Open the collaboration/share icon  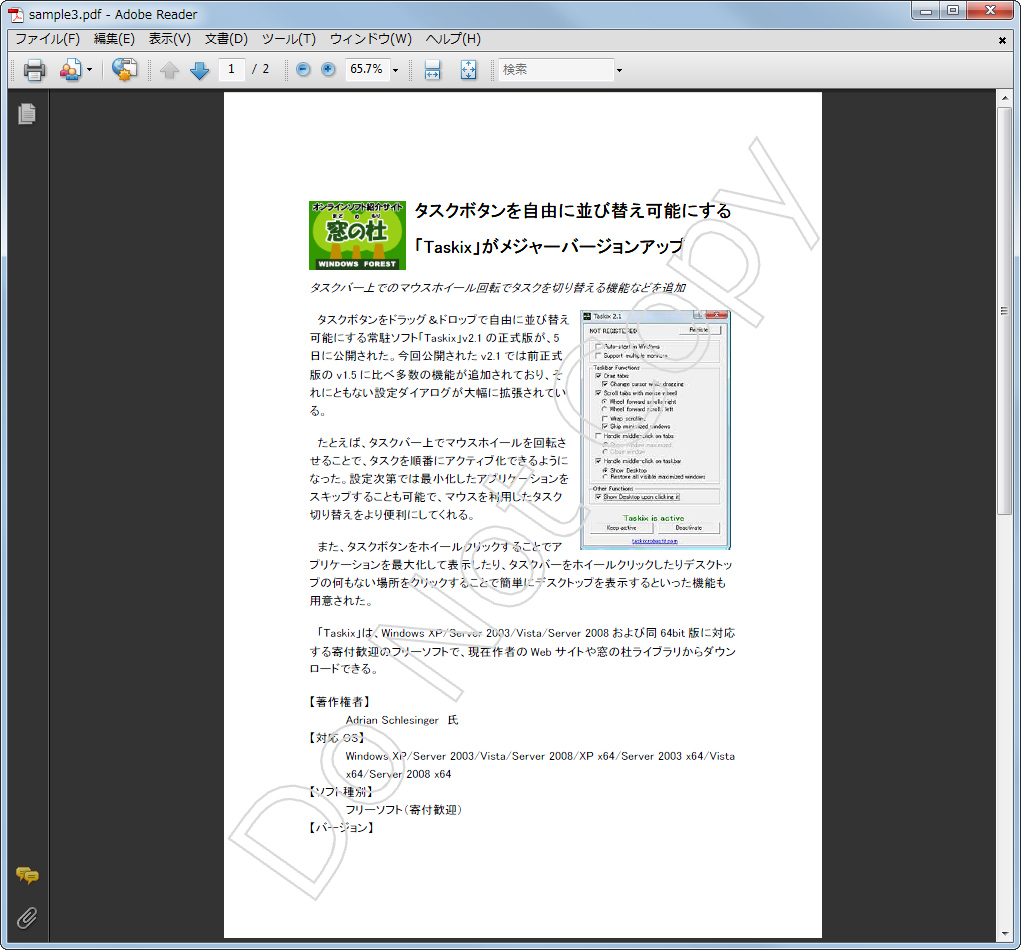pos(70,69)
